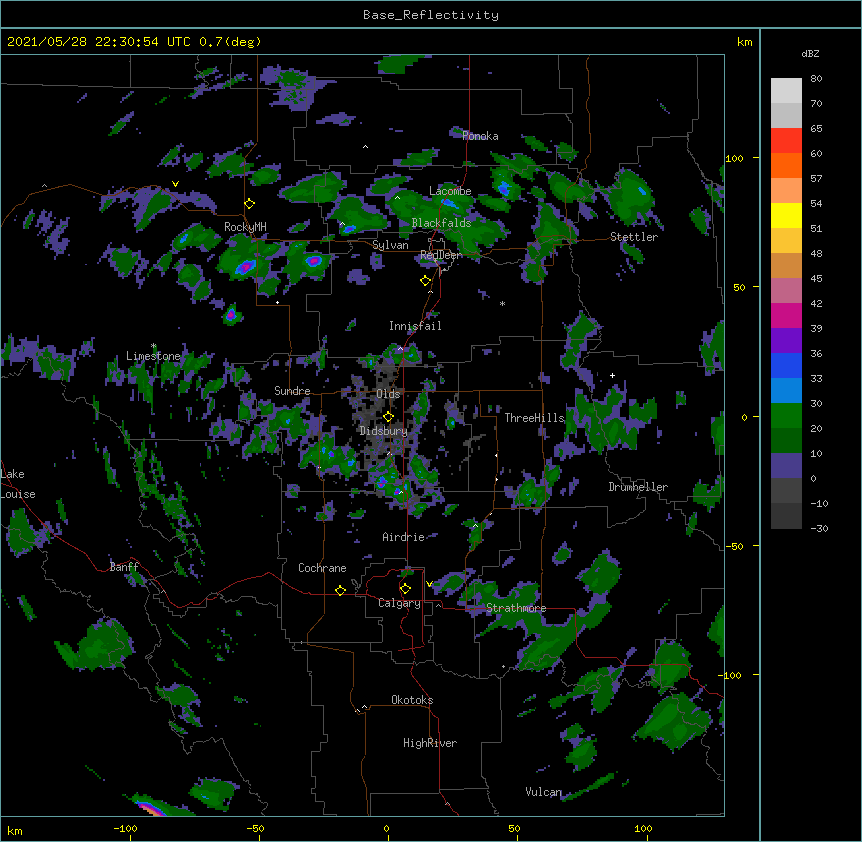Click the Lake Louise label
The width and height of the screenshot is (862, 842).
(x=18, y=484)
